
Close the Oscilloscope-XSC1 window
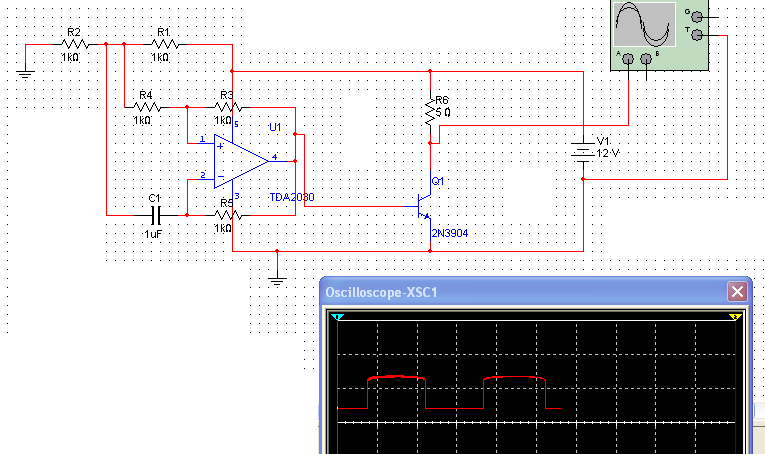click(x=737, y=292)
